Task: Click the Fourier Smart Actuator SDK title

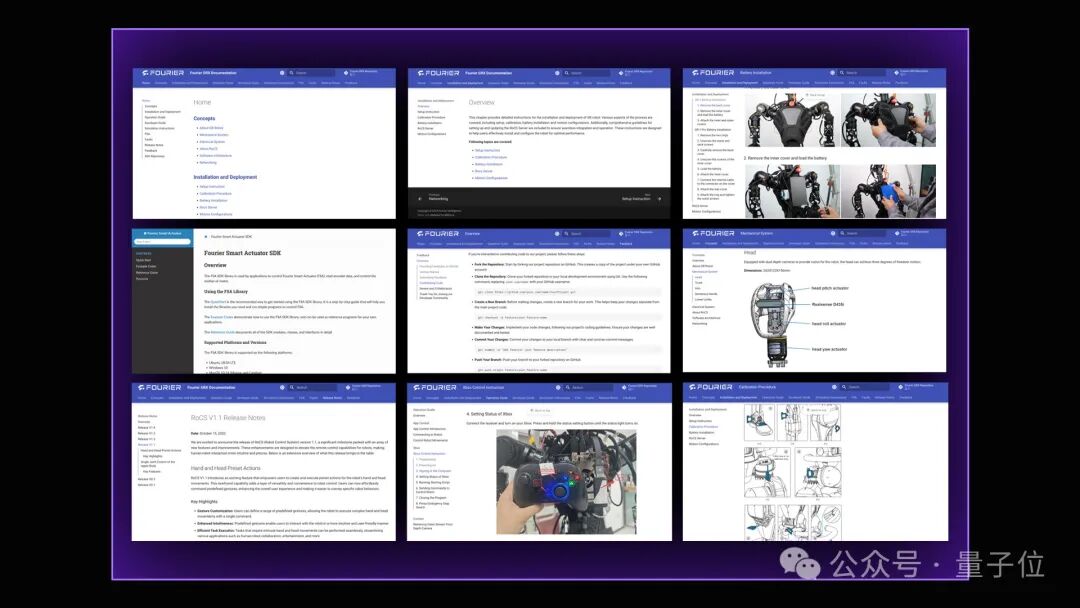Action: (242, 253)
